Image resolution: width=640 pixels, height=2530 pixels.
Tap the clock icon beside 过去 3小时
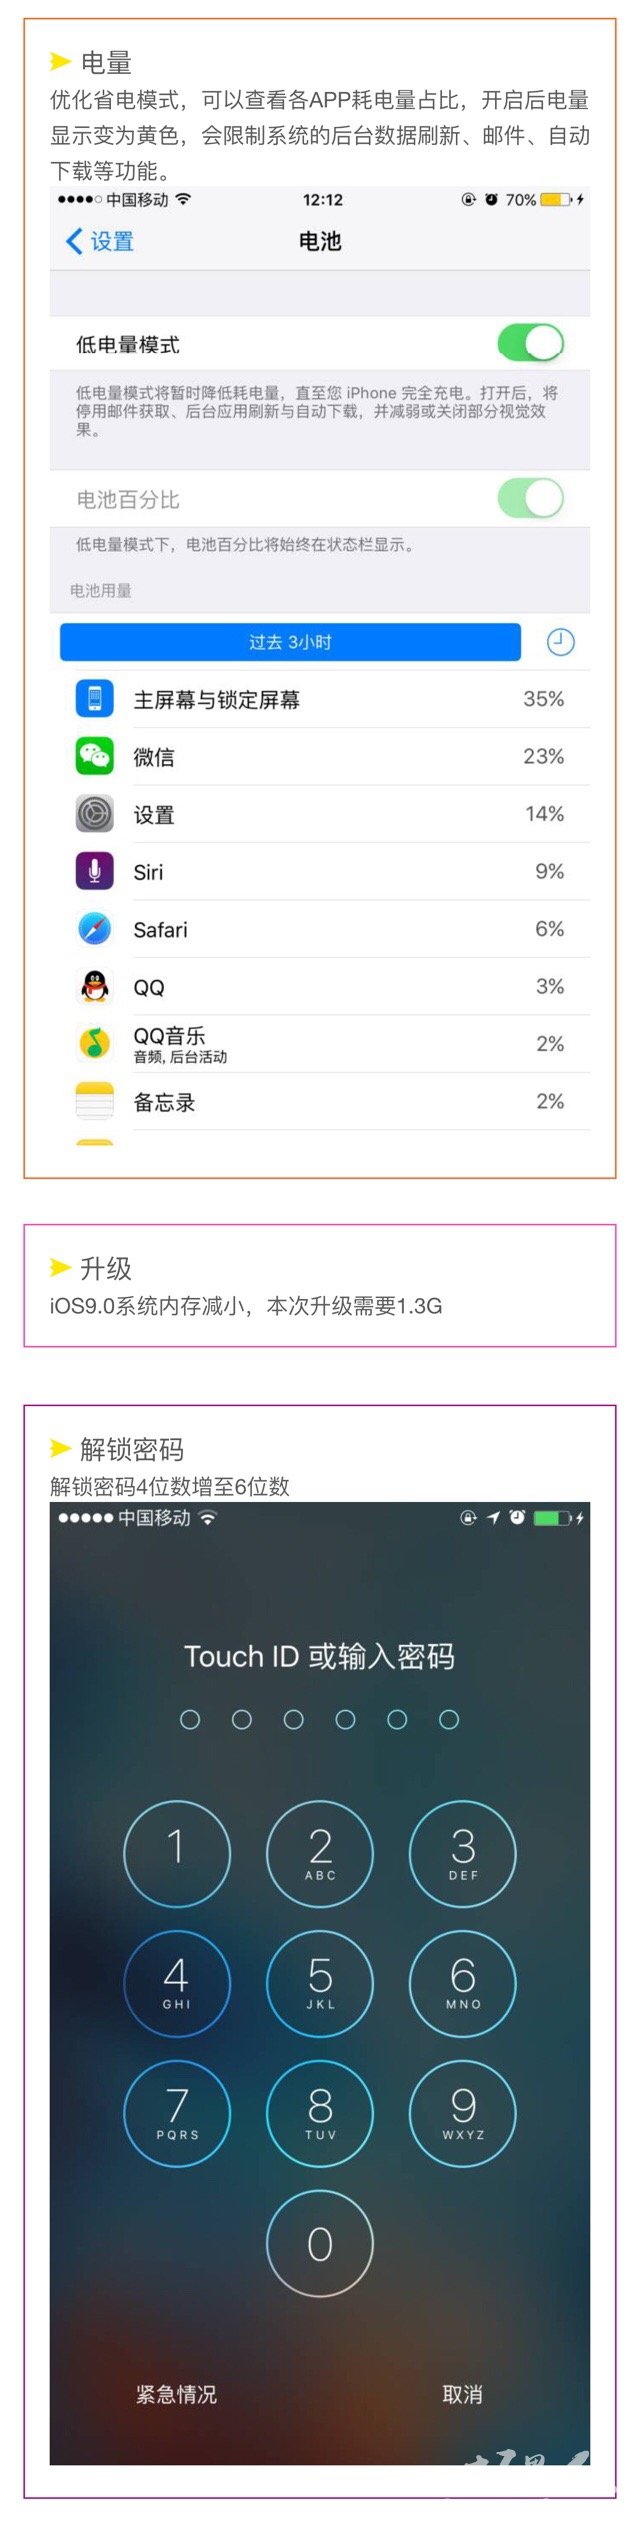point(561,642)
